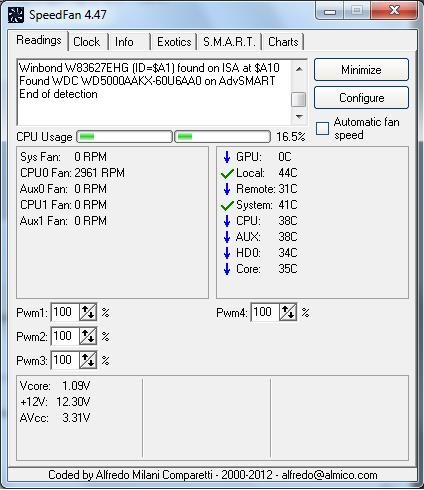Switch to the Clock tab
The height and width of the screenshot is (490, 424).
point(86,42)
